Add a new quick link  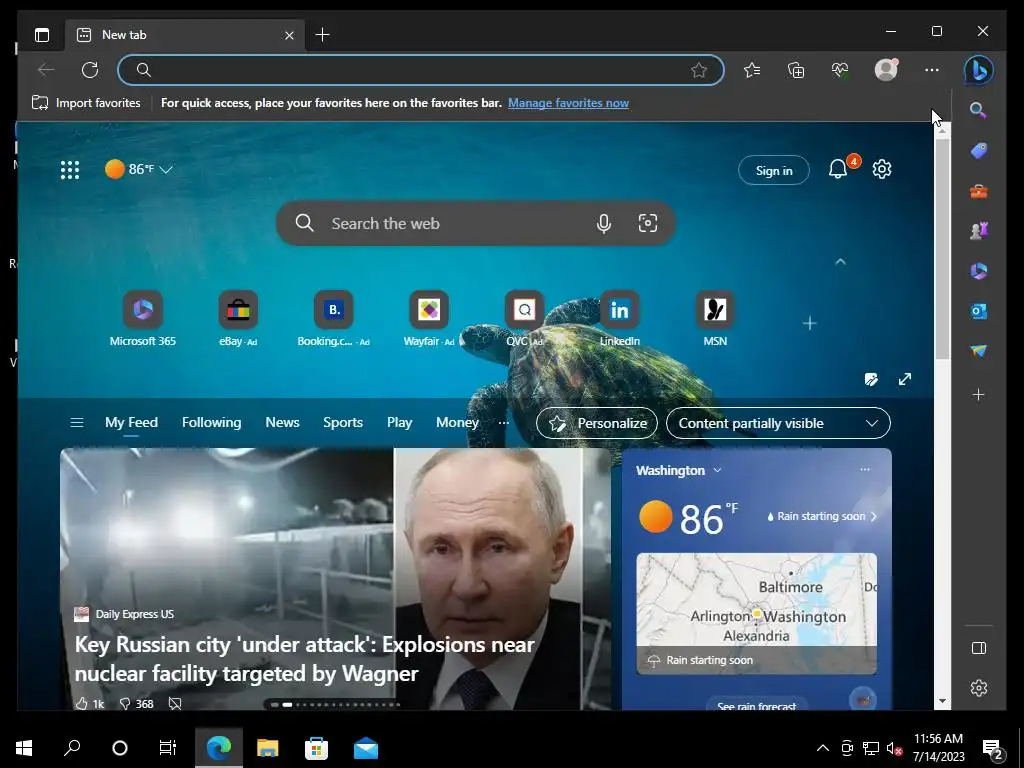[x=810, y=323]
